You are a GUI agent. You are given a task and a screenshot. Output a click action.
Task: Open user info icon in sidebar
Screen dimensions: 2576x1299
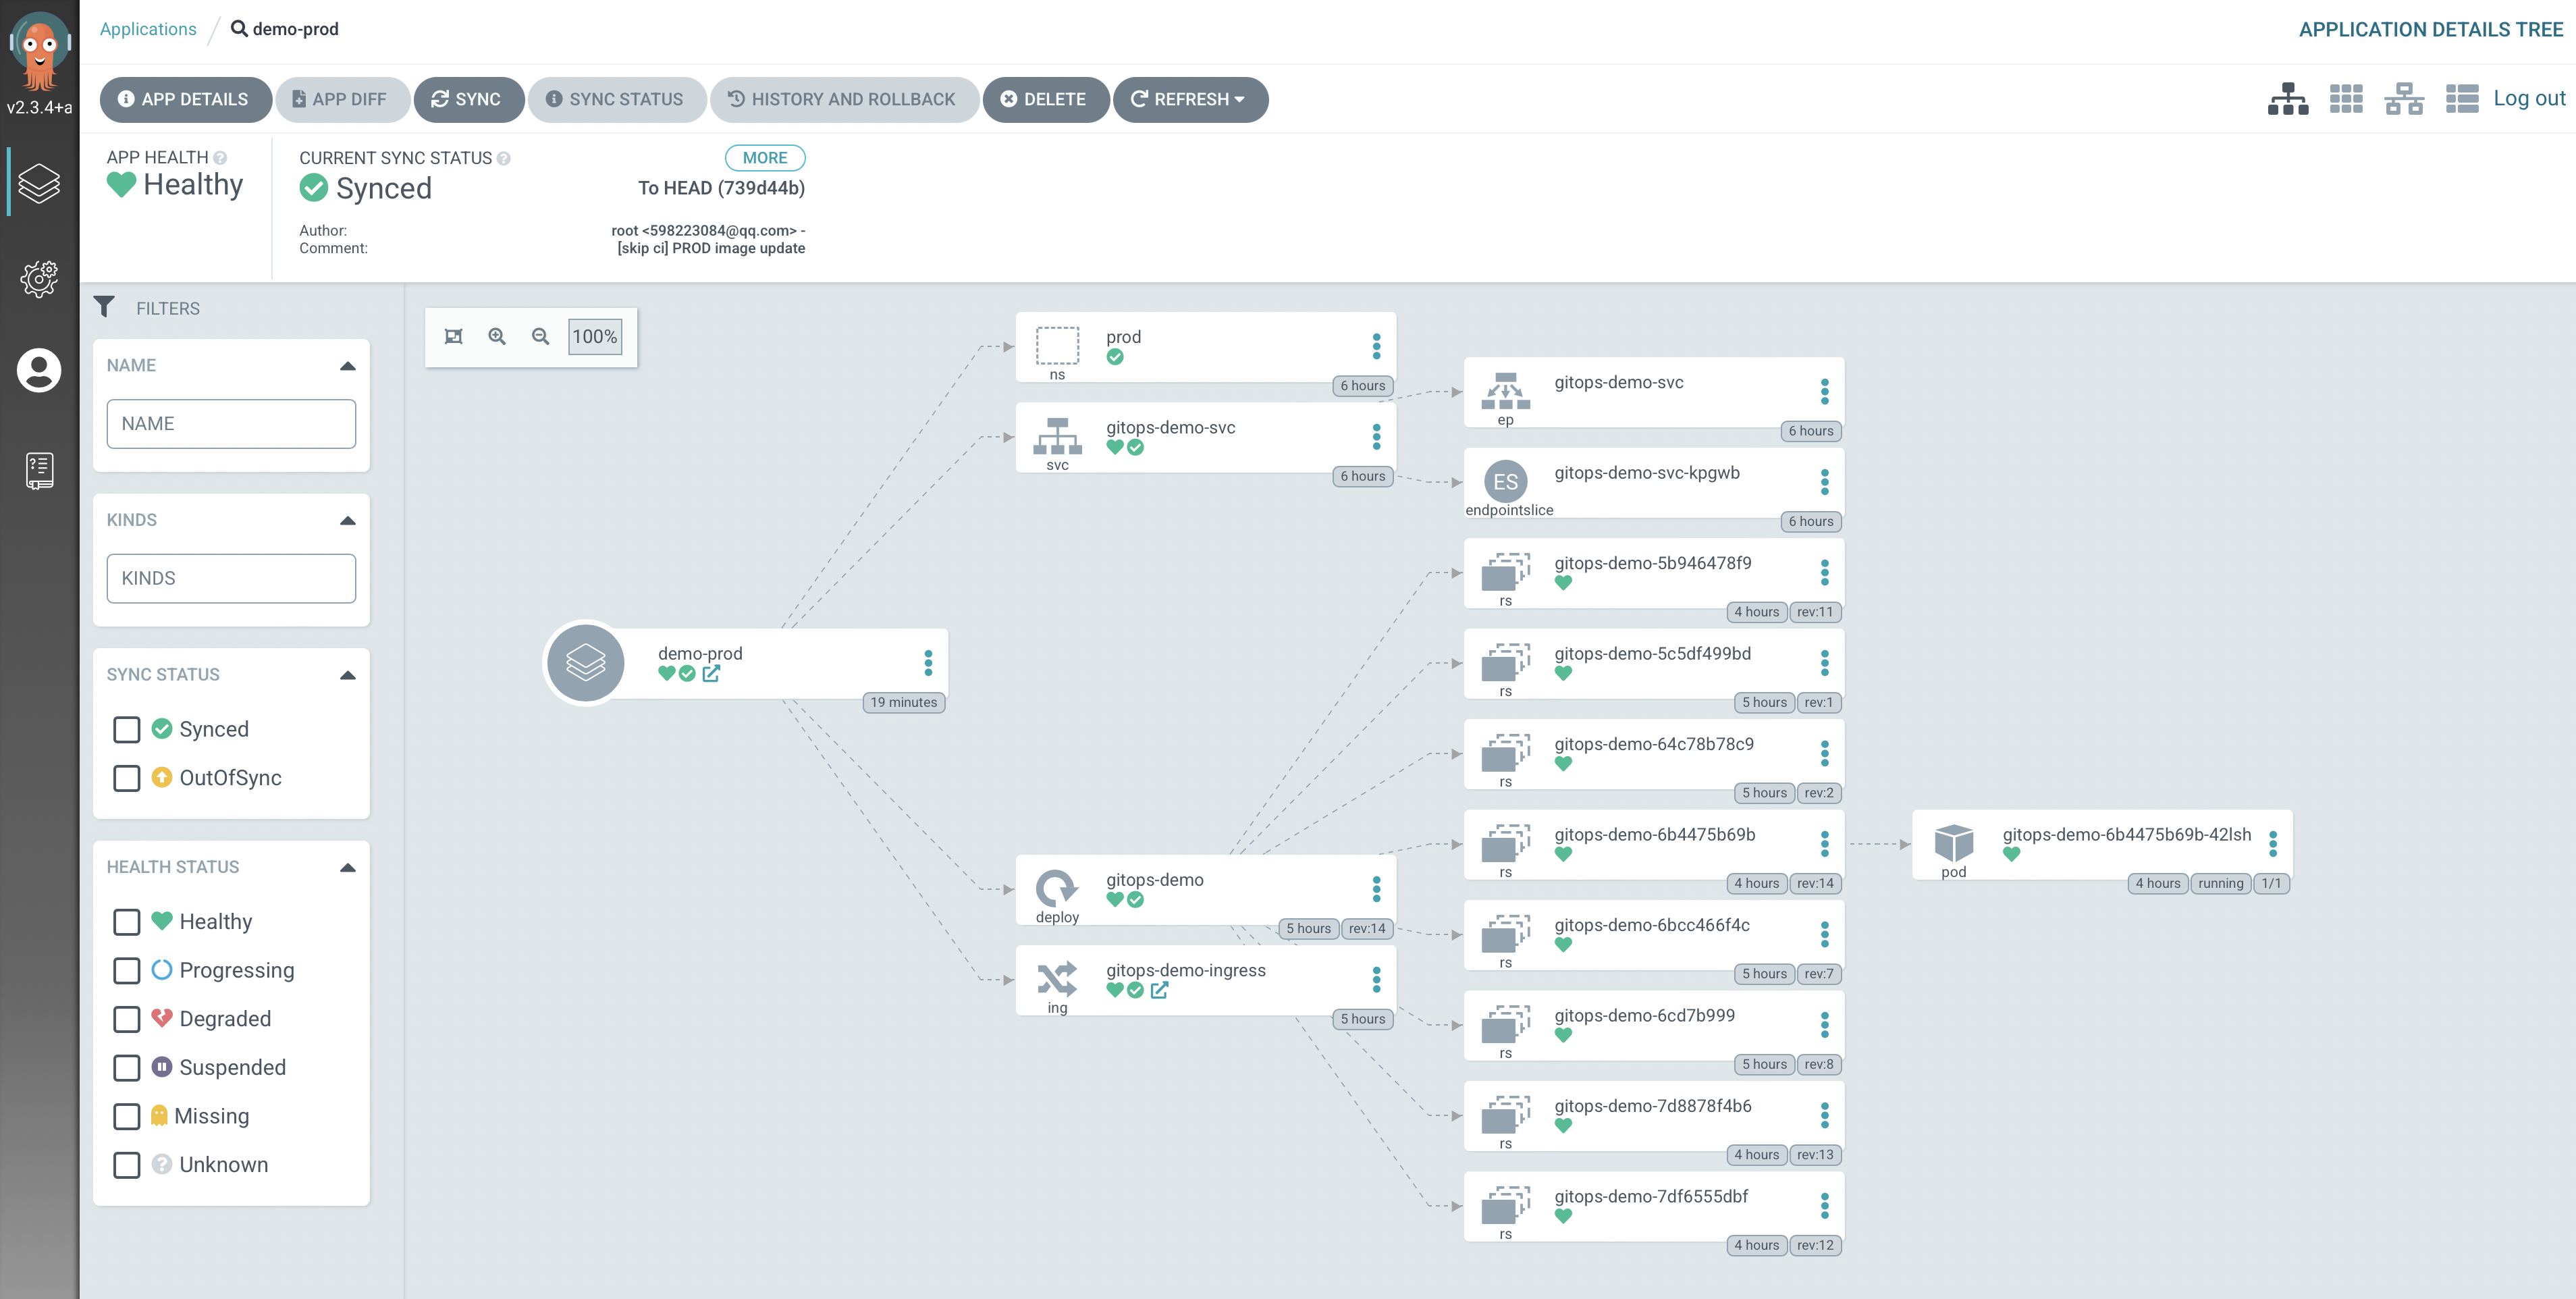(39, 370)
